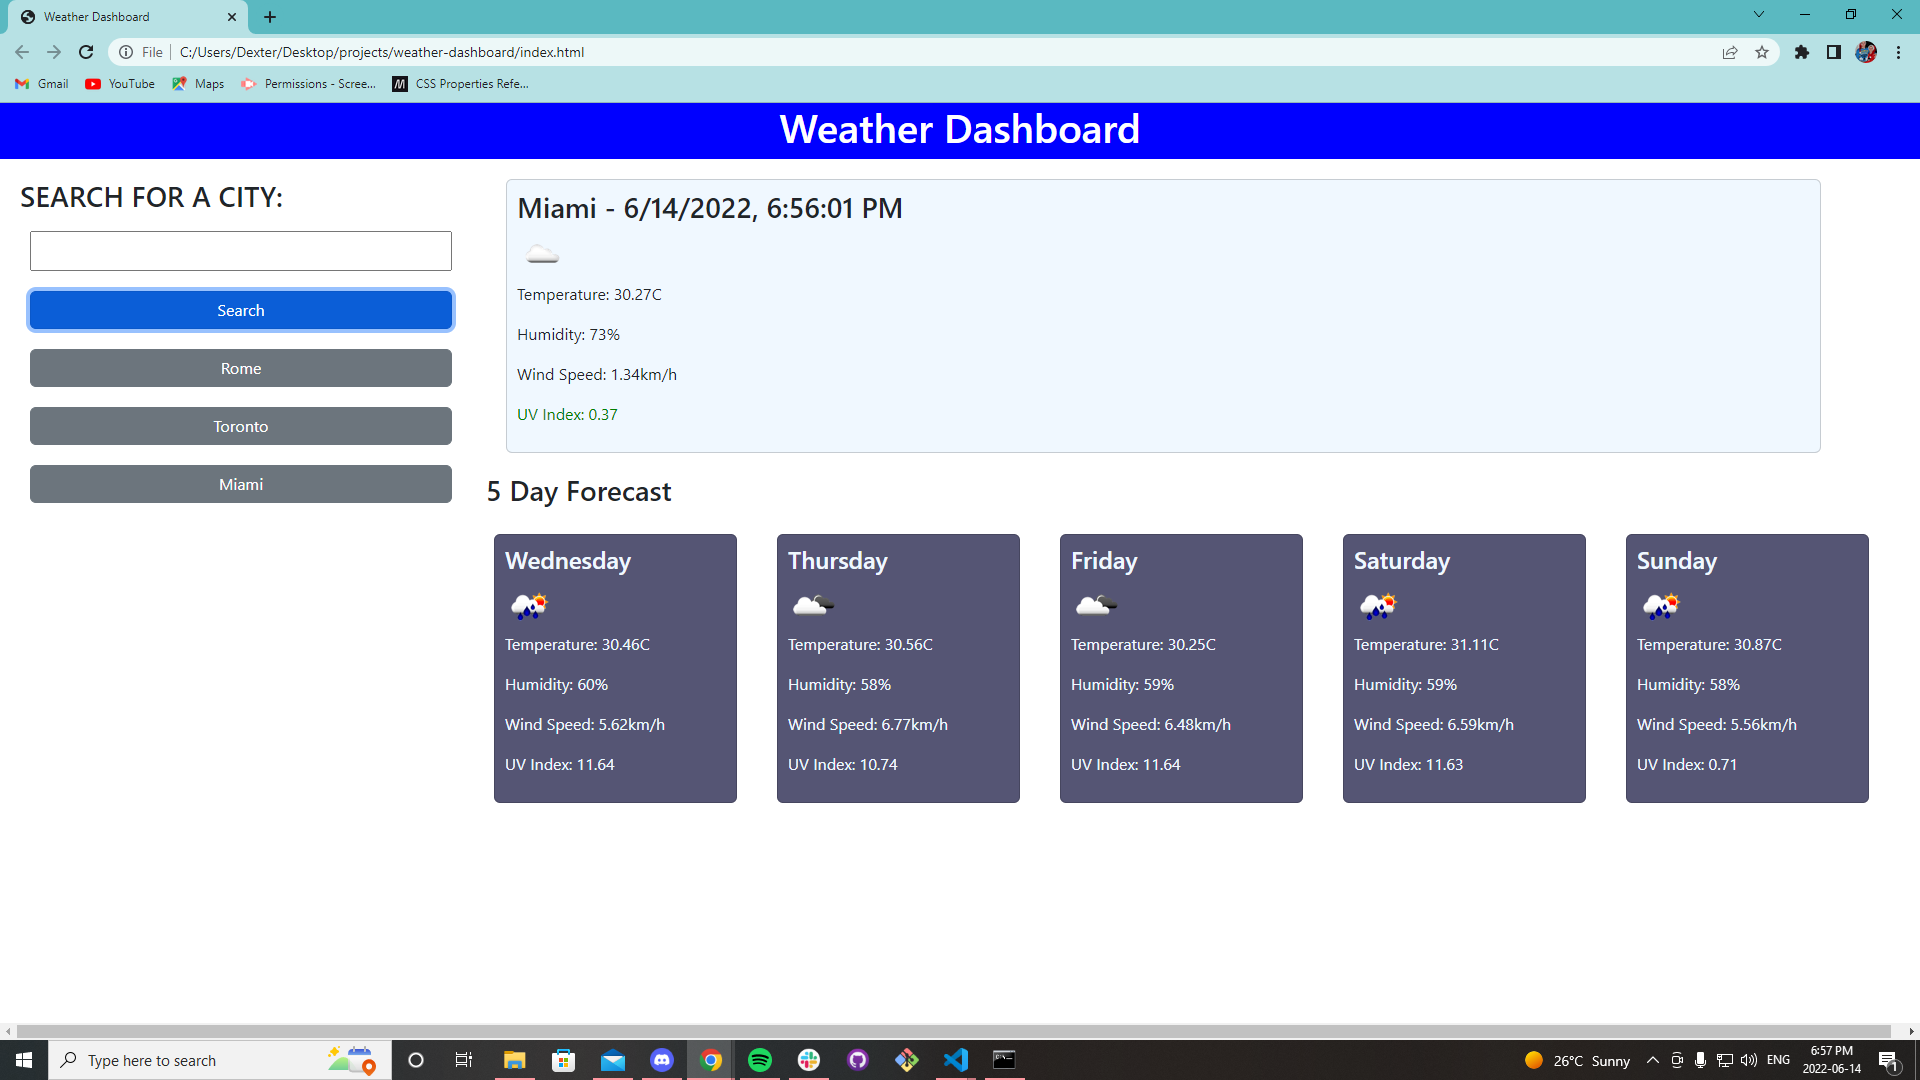Viewport: 1920px width, 1080px height.
Task: Launch Spotify from the taskbar
Action: tap(760, 1060)
